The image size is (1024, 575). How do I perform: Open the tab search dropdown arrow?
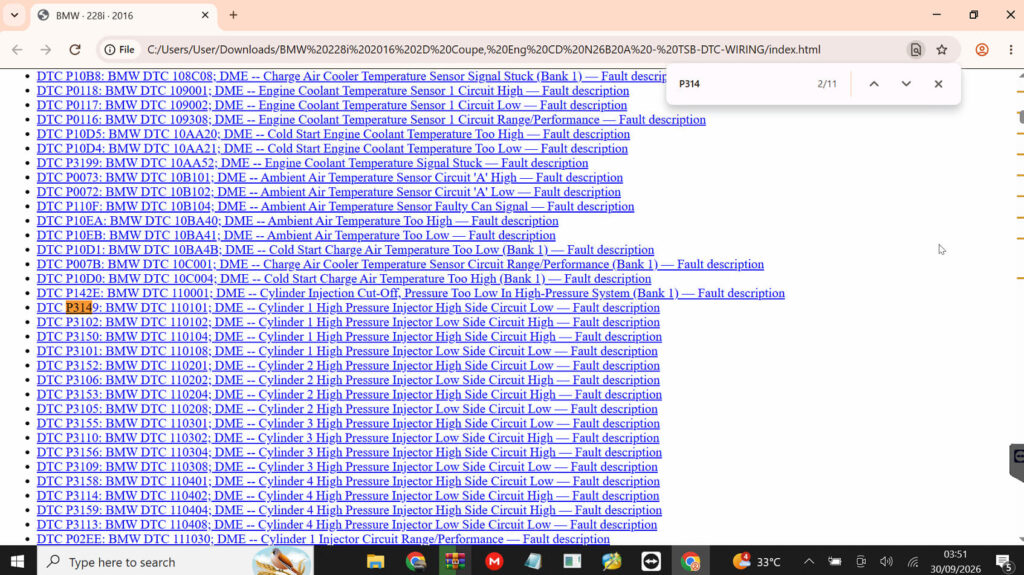coord(14,15)
